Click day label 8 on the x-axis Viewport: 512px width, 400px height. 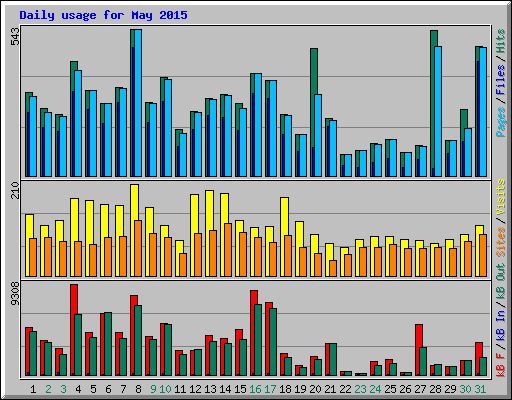pyautogui.click(x=138, y=389)
